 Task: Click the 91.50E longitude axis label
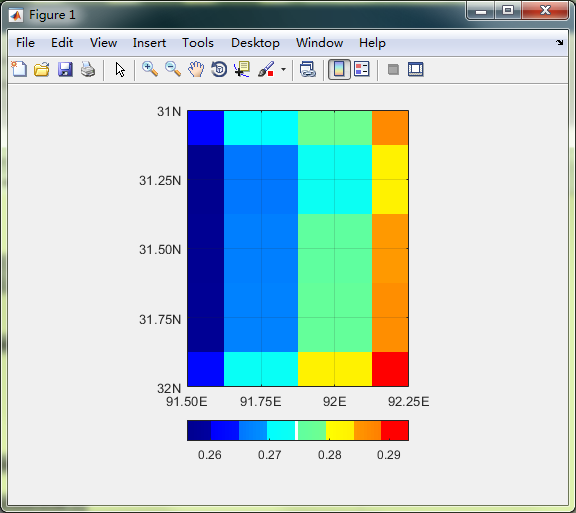coord(187,402)
